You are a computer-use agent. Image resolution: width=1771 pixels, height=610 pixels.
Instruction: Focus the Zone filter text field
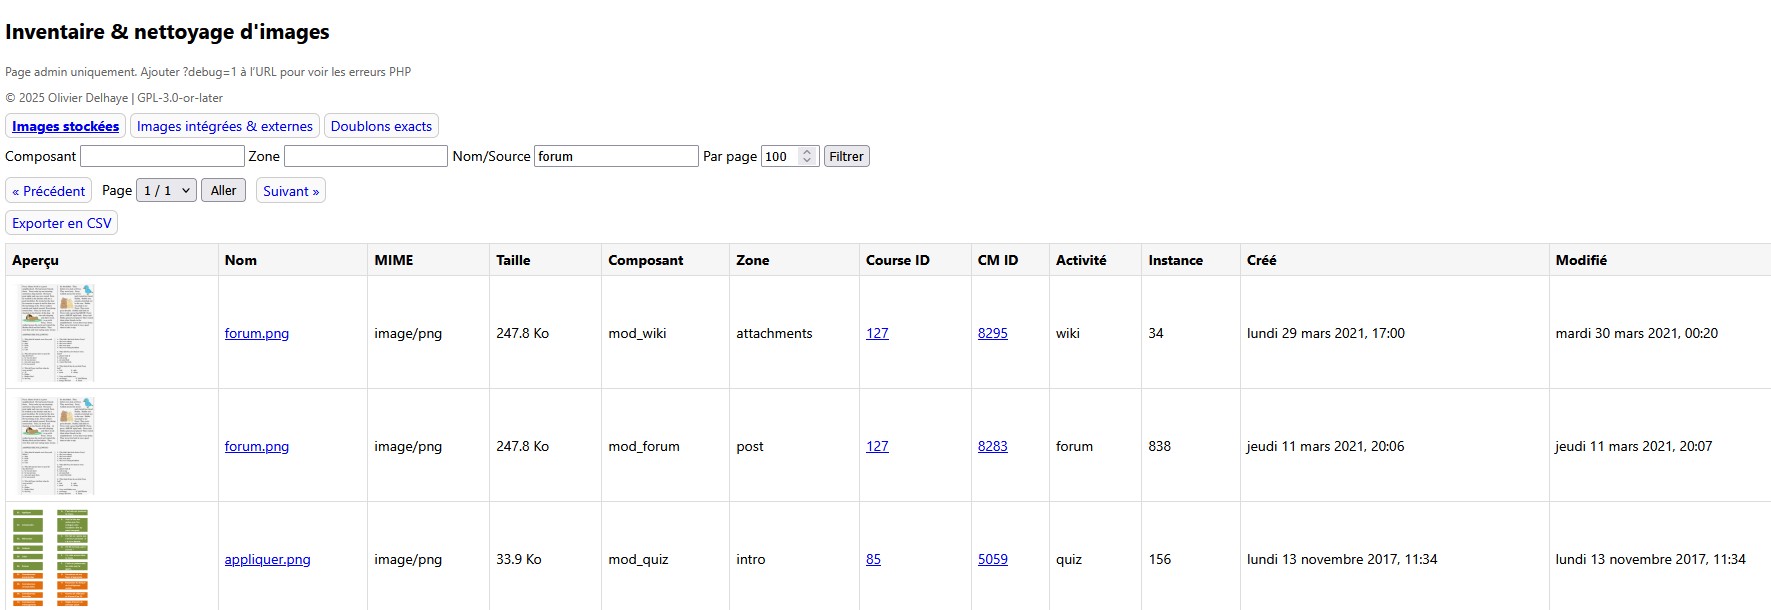point(365,156)
